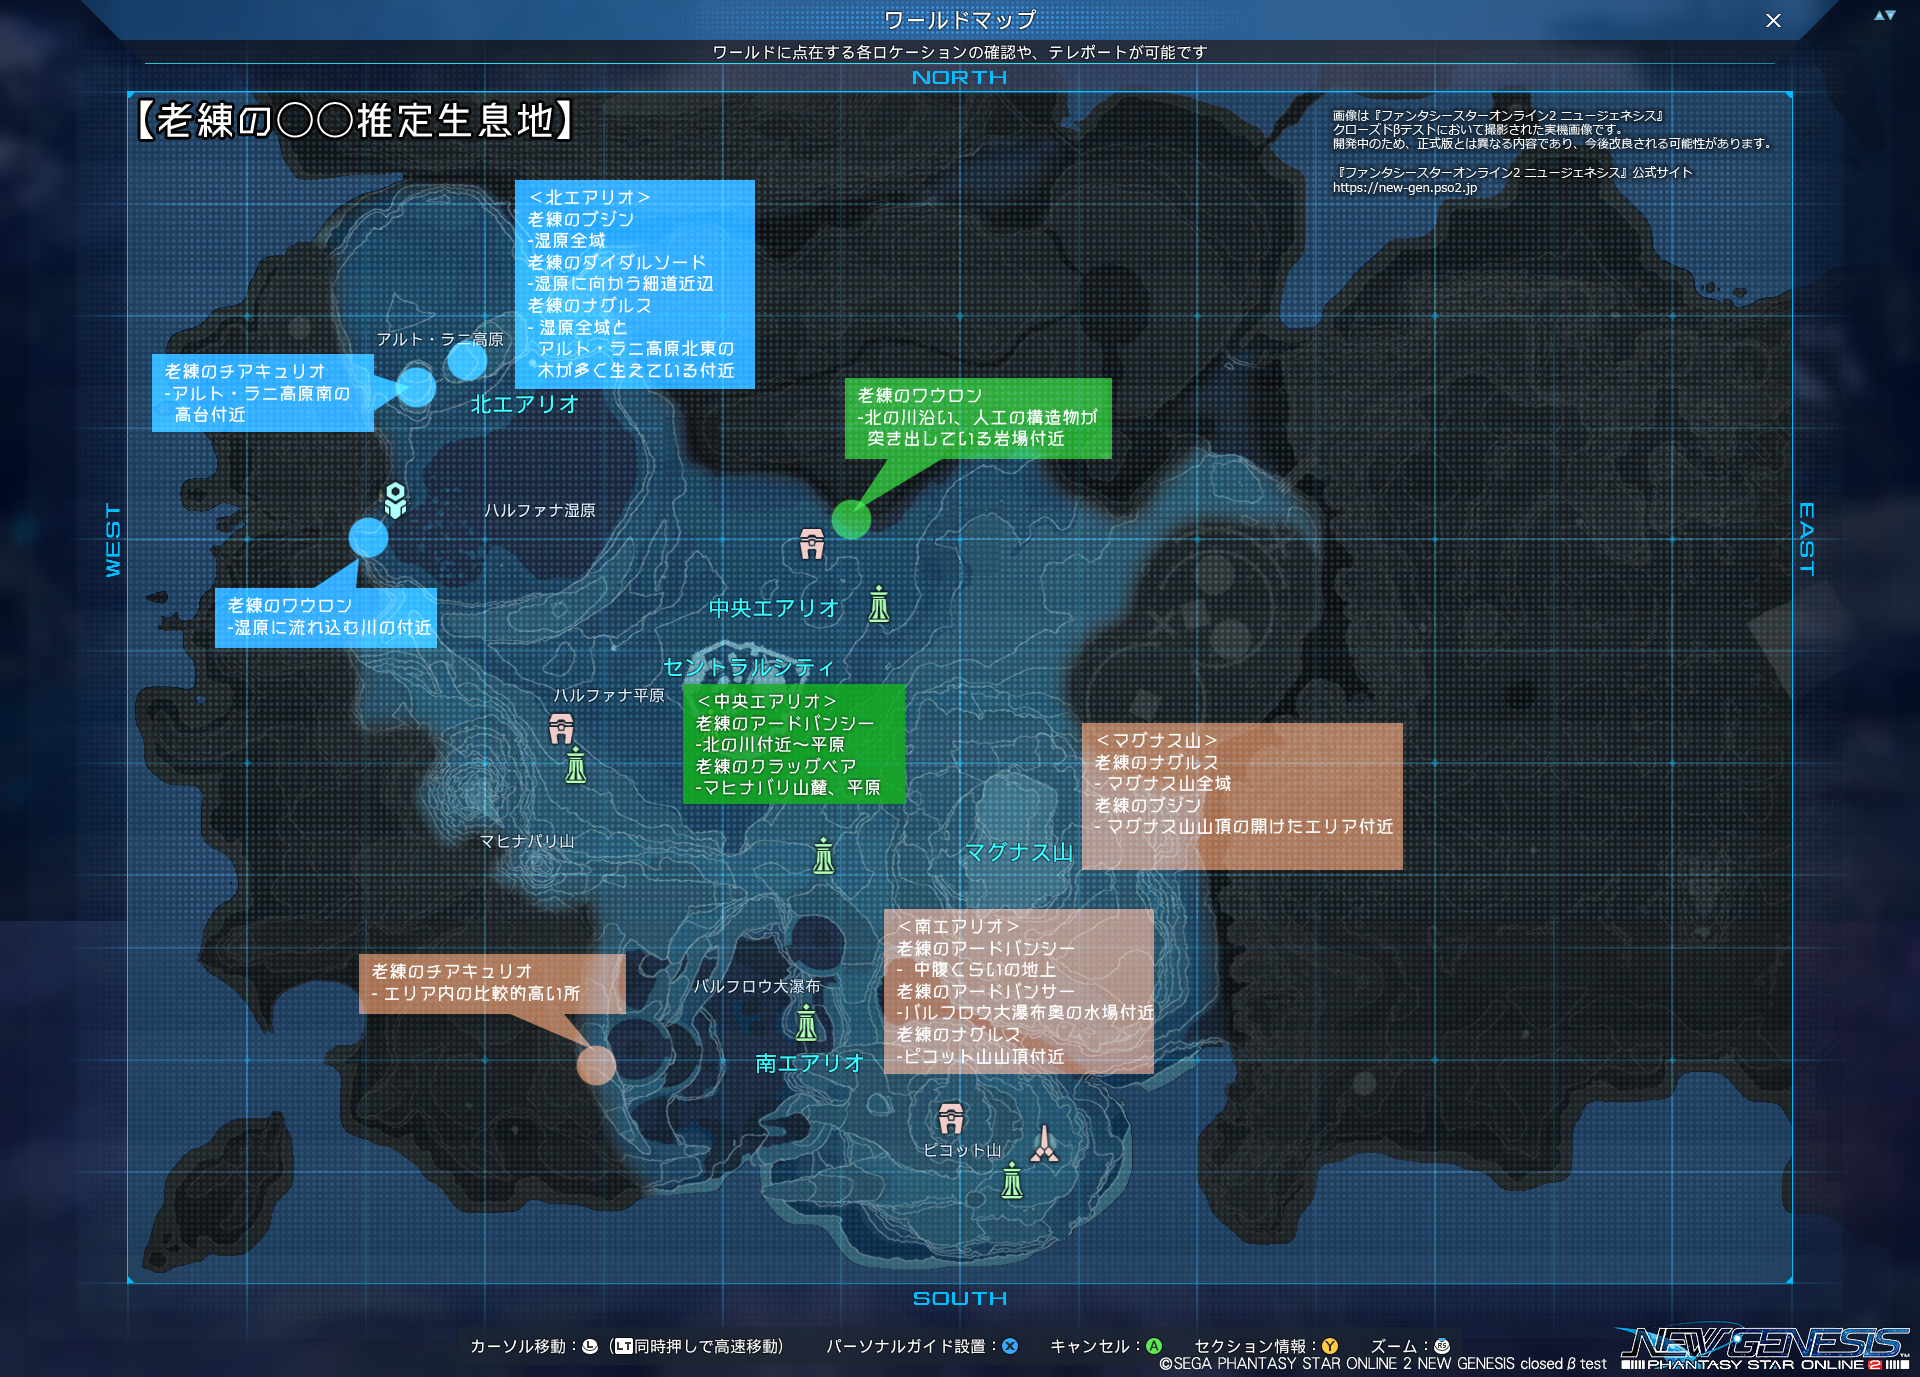Image resolution: width=1920 pixels, height=1377 pixels.
Task: Select the hexagonal city icon near Halphana Wetlands
Action: tap(396, 499)
